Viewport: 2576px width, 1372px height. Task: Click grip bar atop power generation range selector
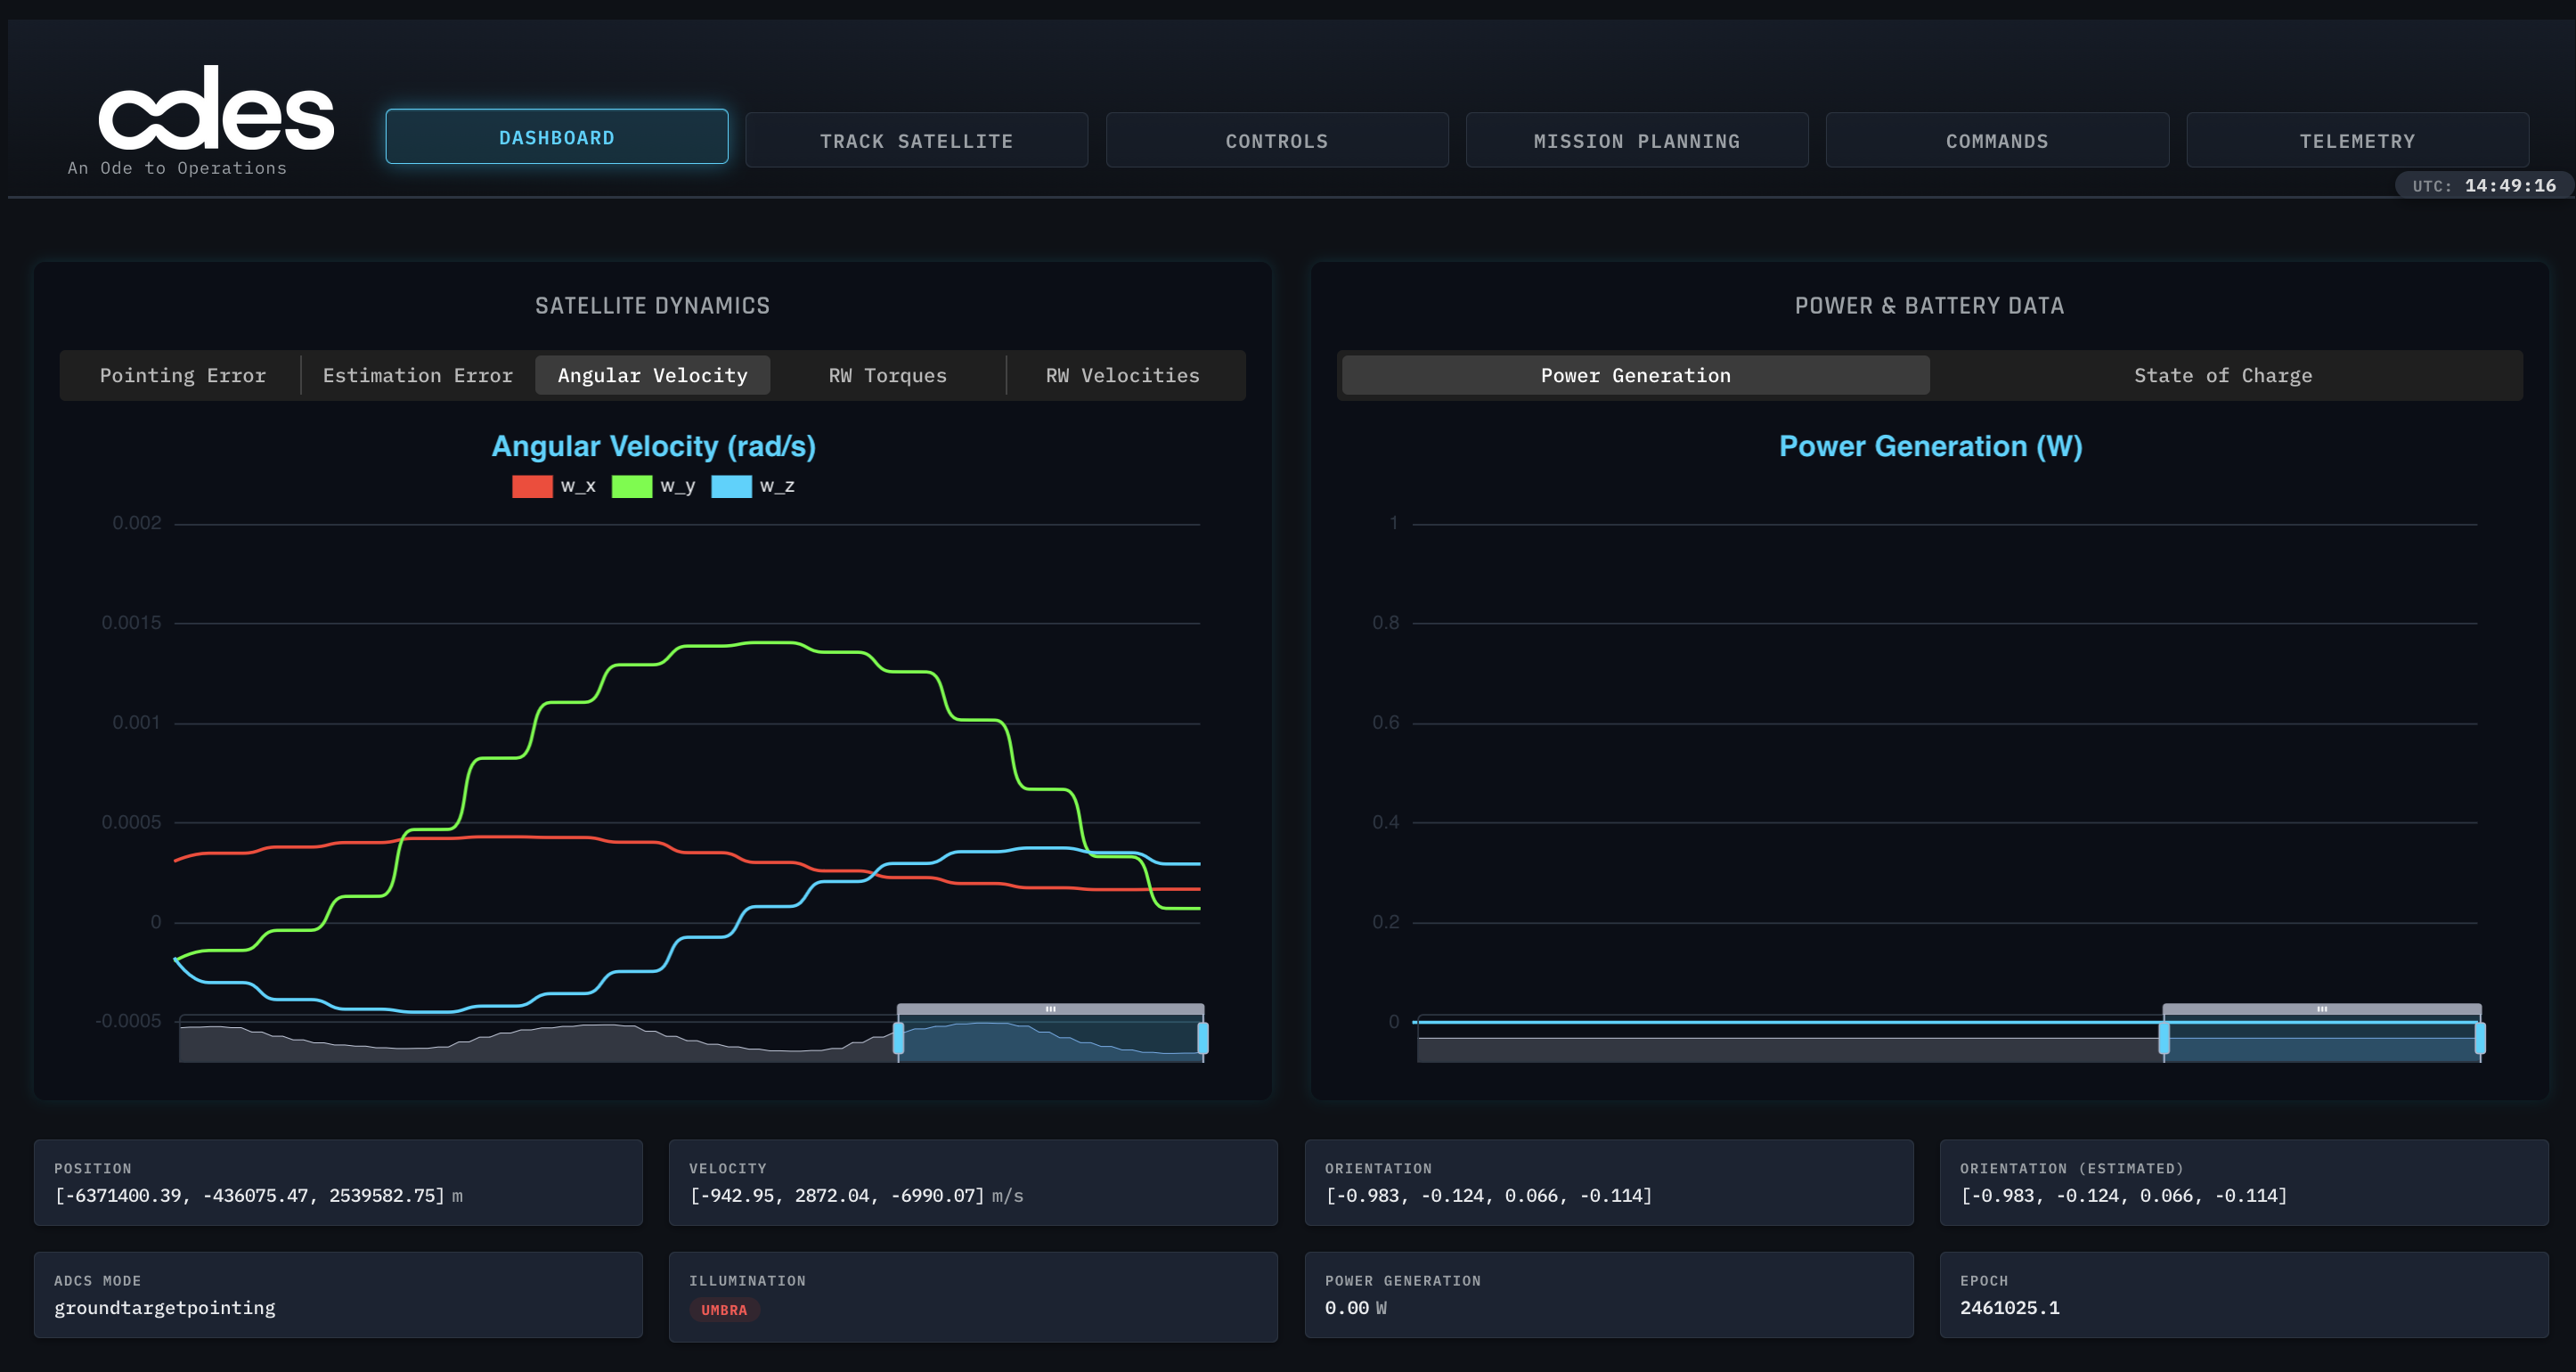click(x=2321, y=1009)
